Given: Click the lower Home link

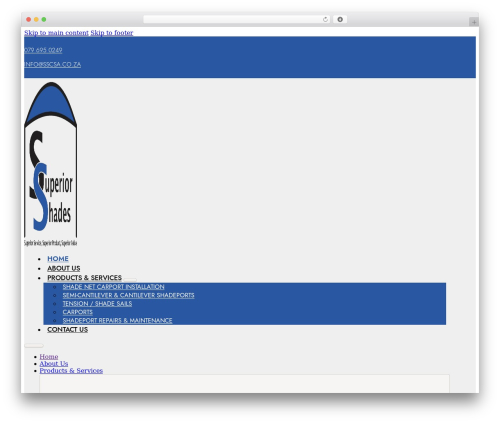Looking at the screenshot, I should (49, 357).
